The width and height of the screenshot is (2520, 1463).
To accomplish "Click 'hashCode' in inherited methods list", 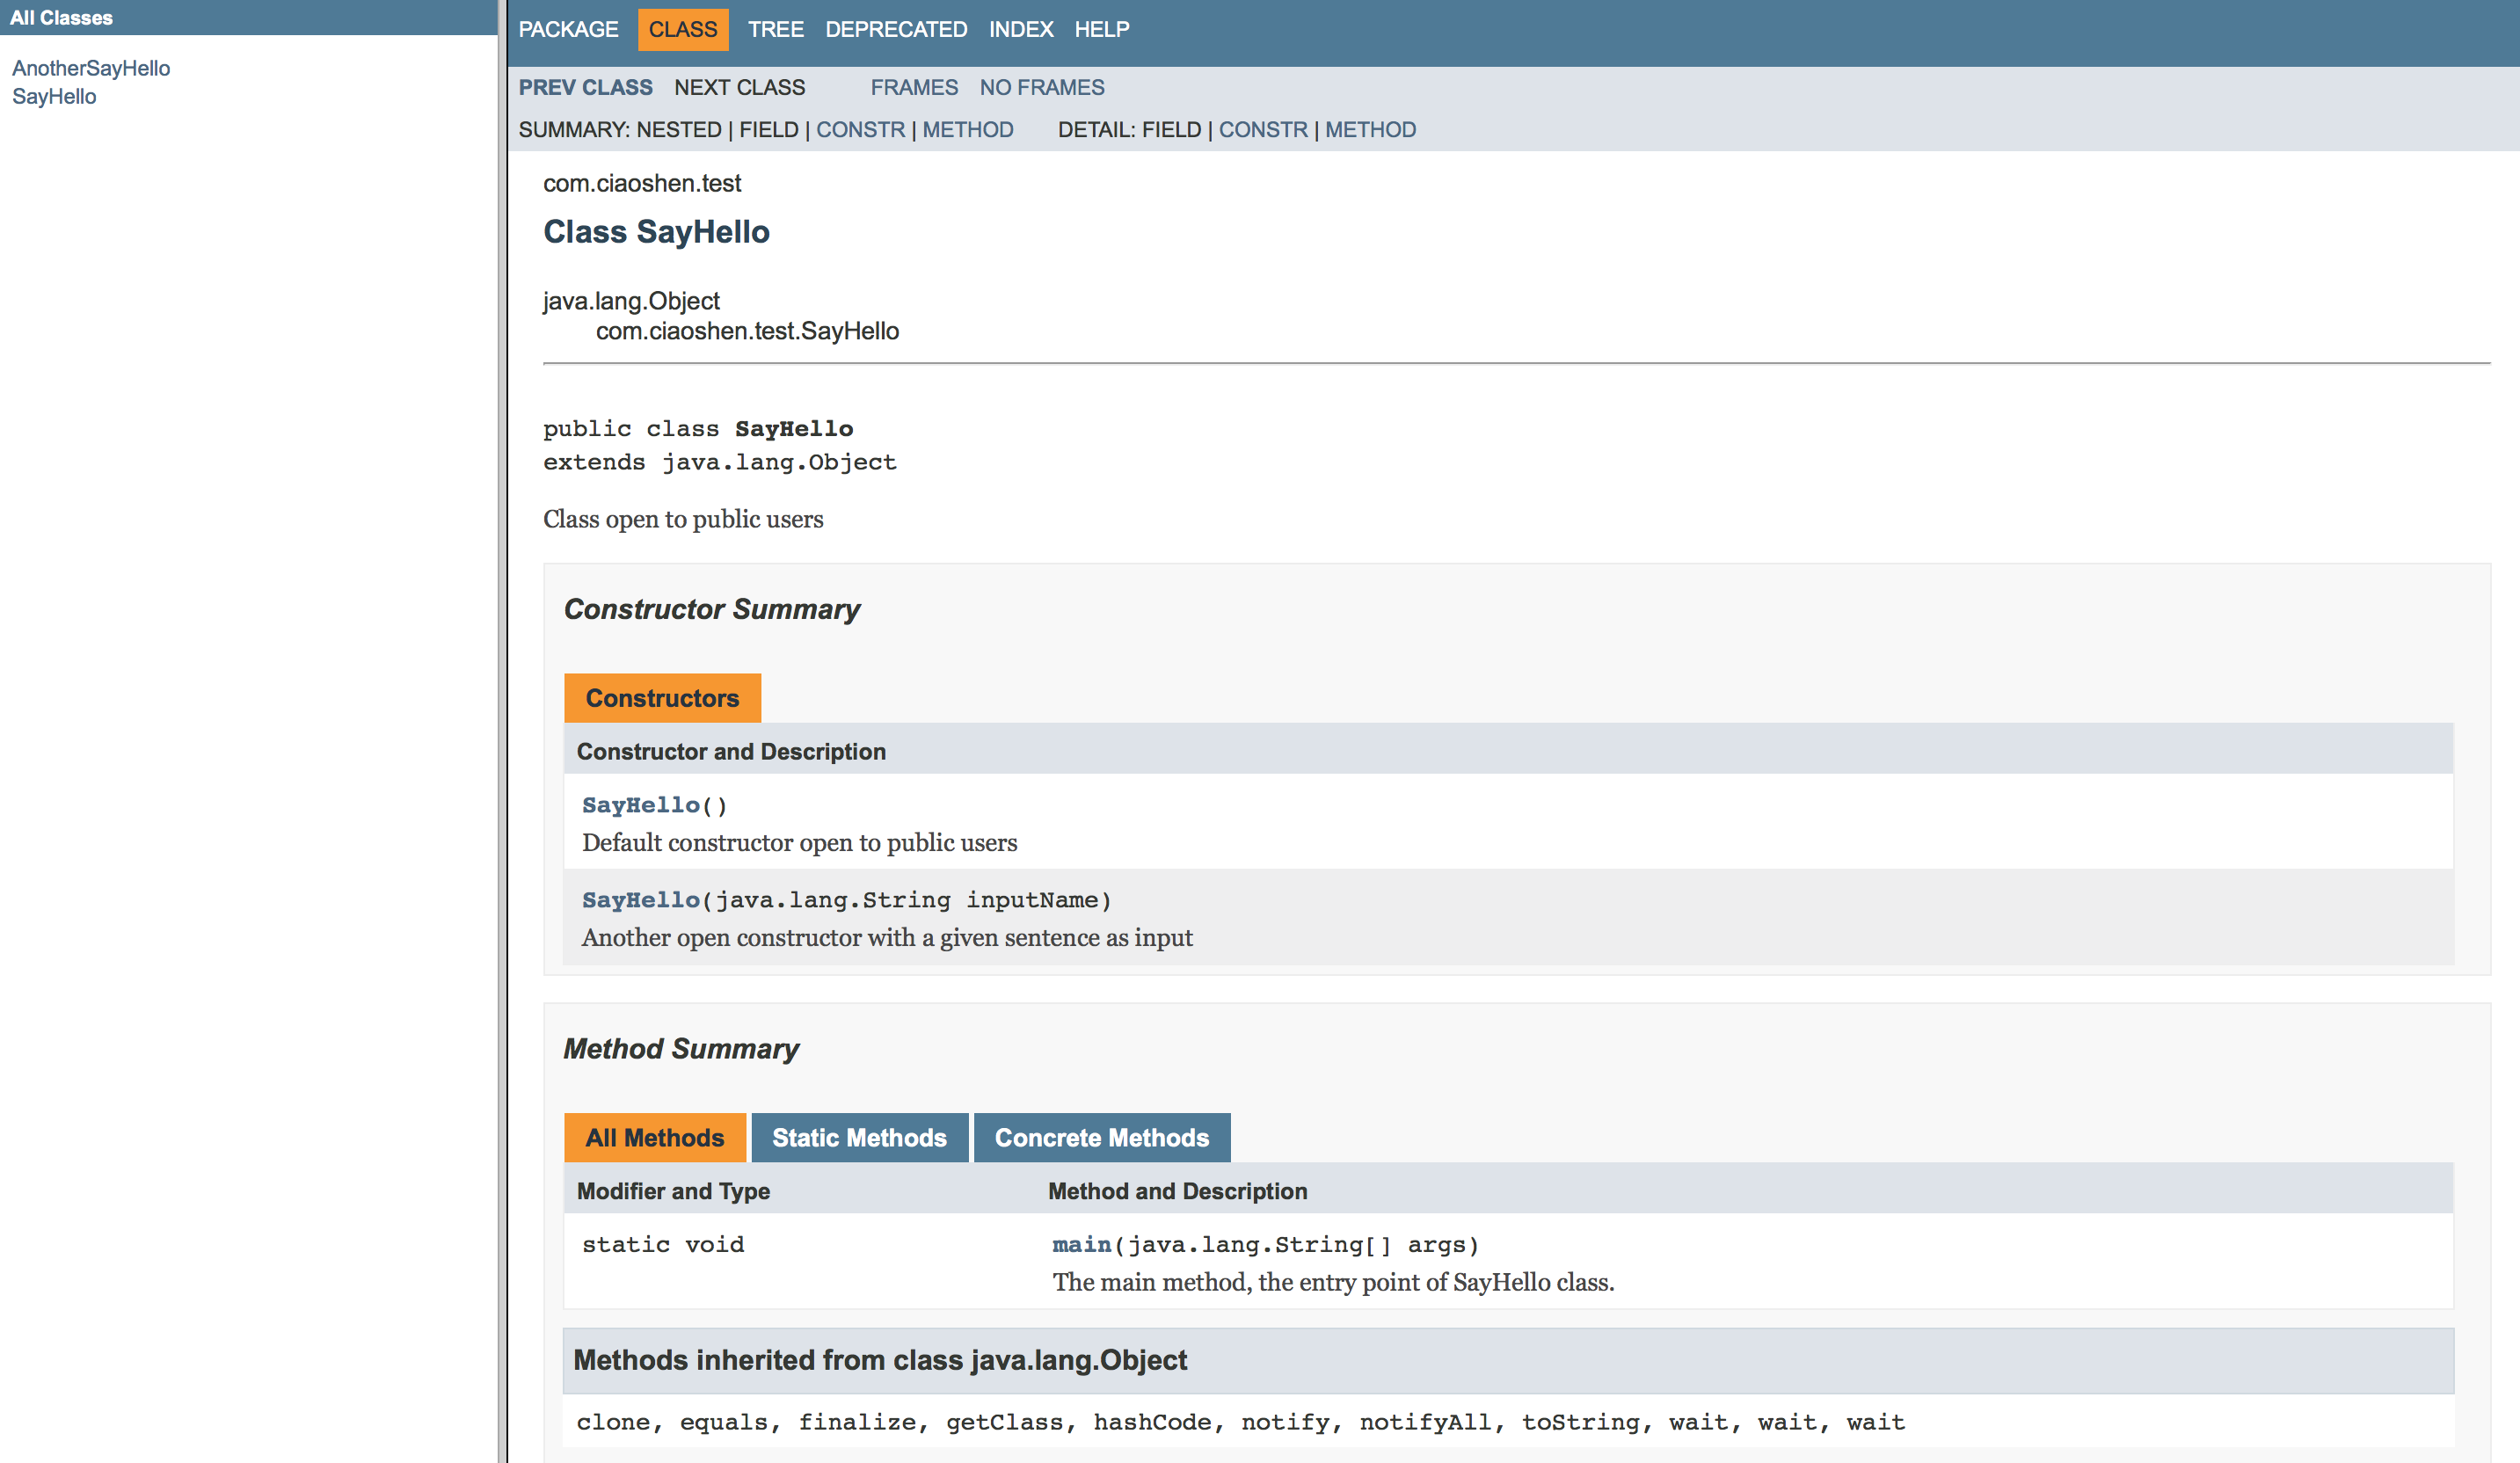I will pyautogui.click(x=1152, y=1422).
